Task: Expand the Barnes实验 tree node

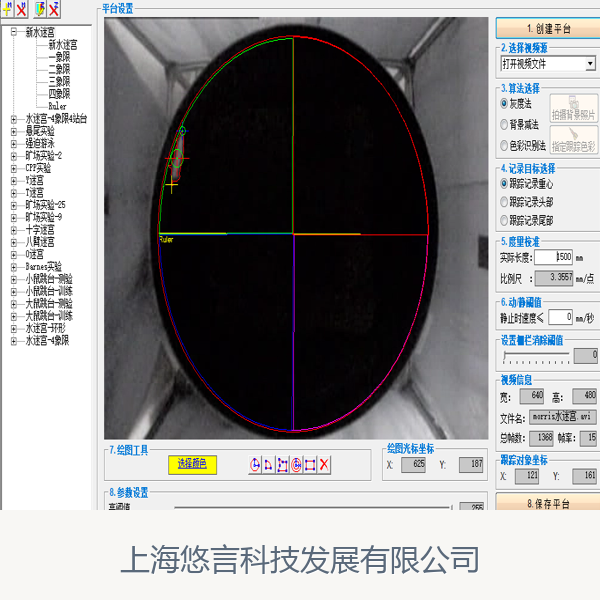Action: (14, 267)
